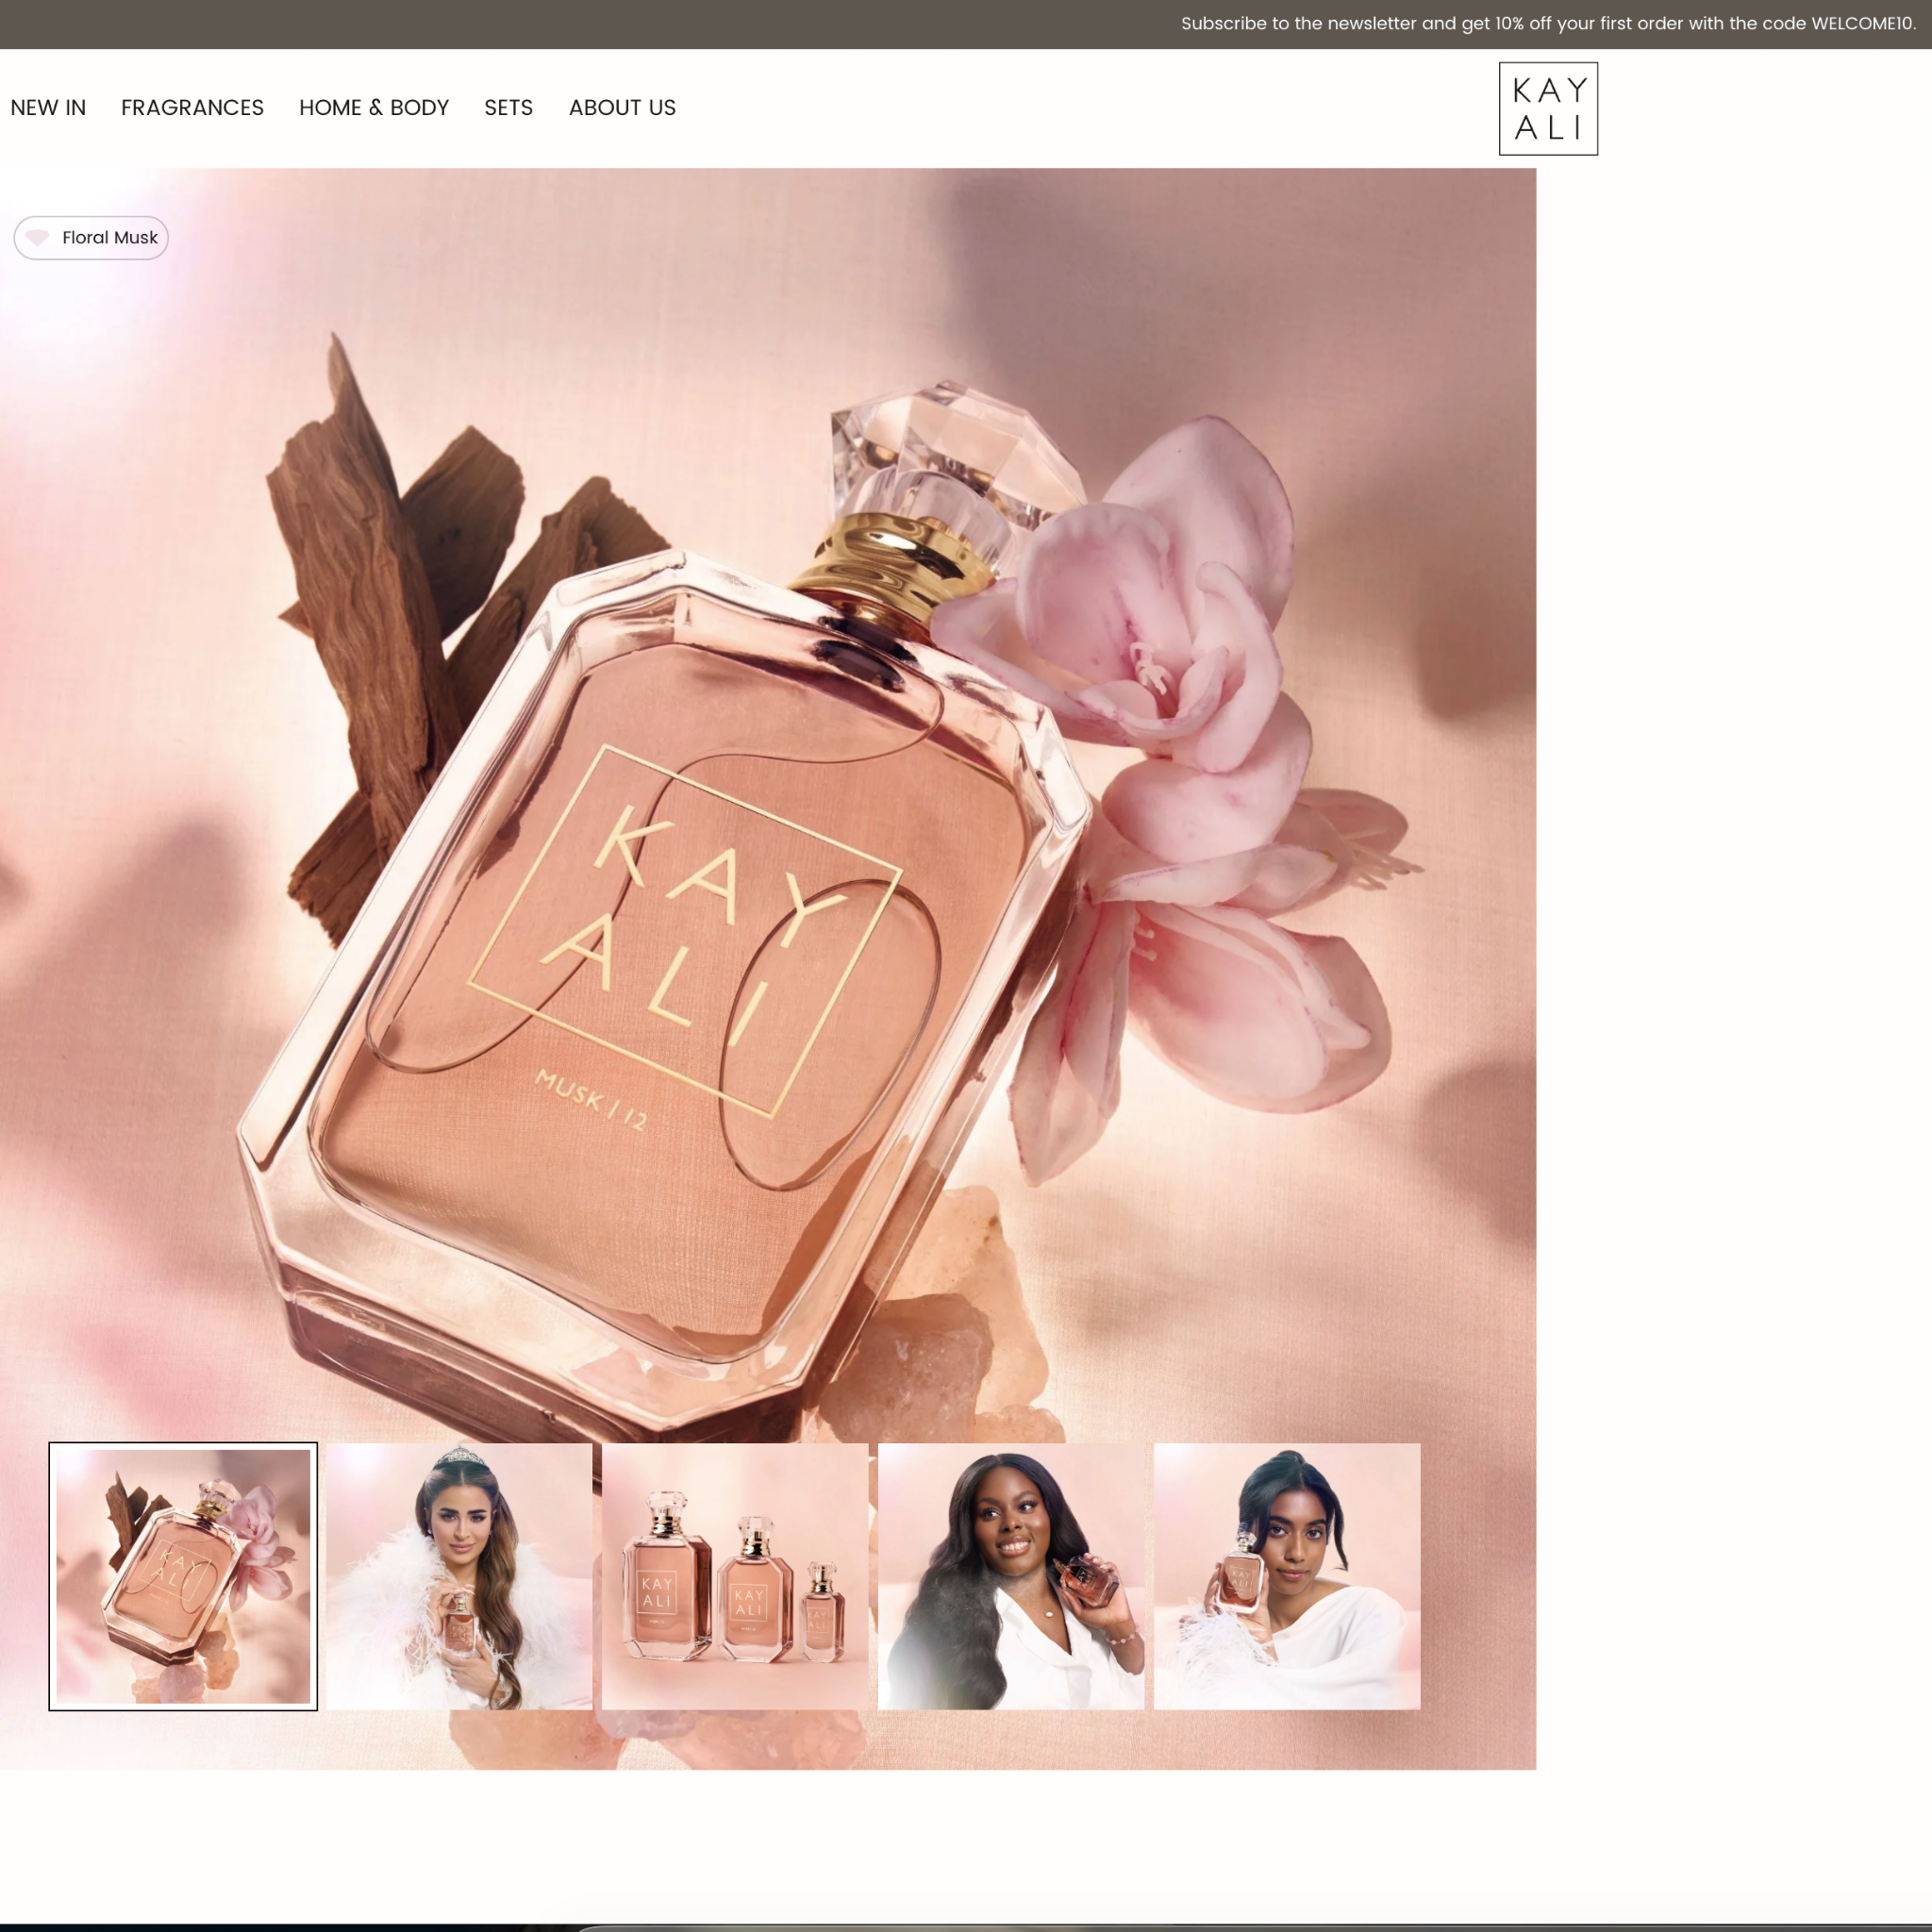The height and width of the screenshot is (1932, 1932).
Task: Click the diamond icon in Floral Musk badge
Action: tap(38, 238)
